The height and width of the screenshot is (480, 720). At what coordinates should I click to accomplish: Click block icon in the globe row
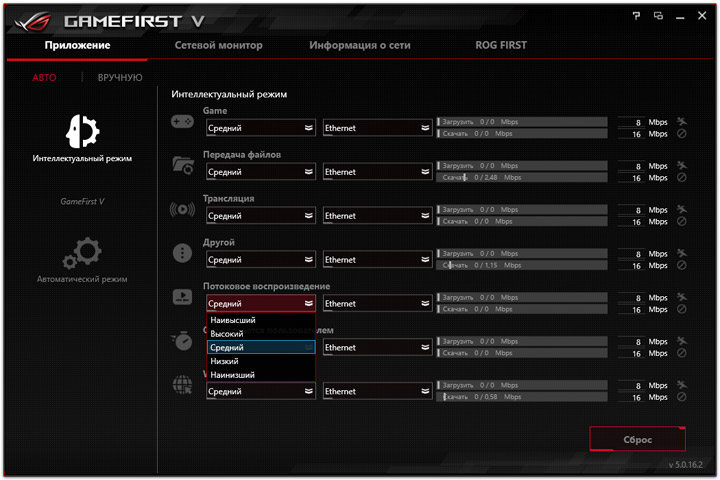click(x=682, y=397)
